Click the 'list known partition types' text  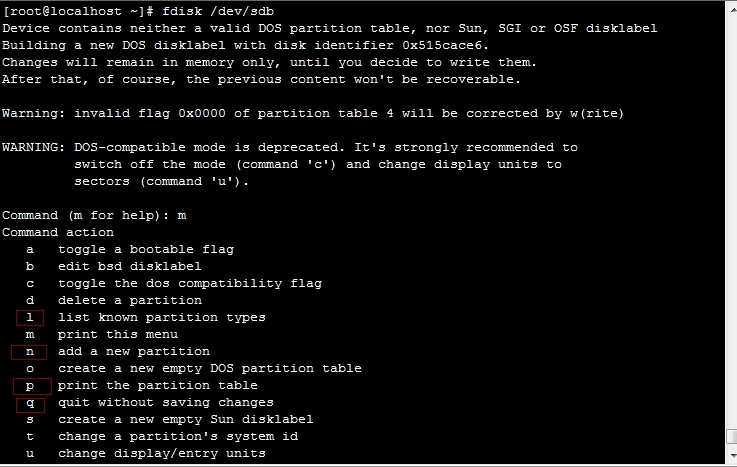point(162,318)
